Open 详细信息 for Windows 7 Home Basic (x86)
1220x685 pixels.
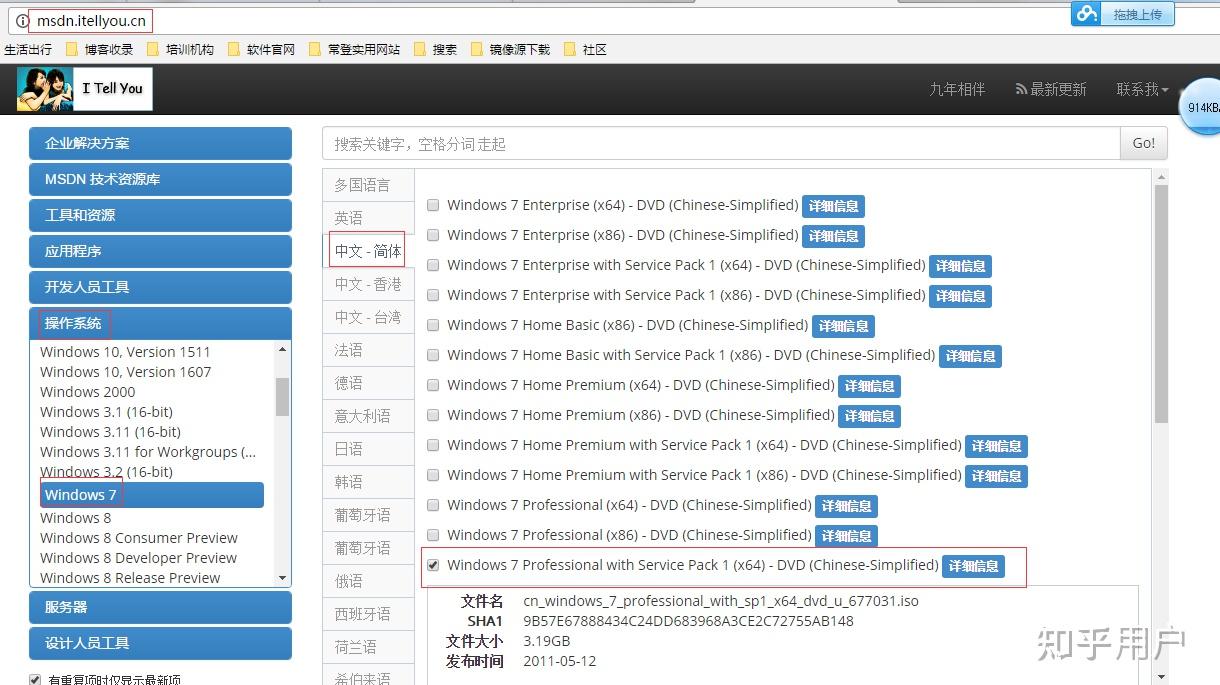[843, 326]
